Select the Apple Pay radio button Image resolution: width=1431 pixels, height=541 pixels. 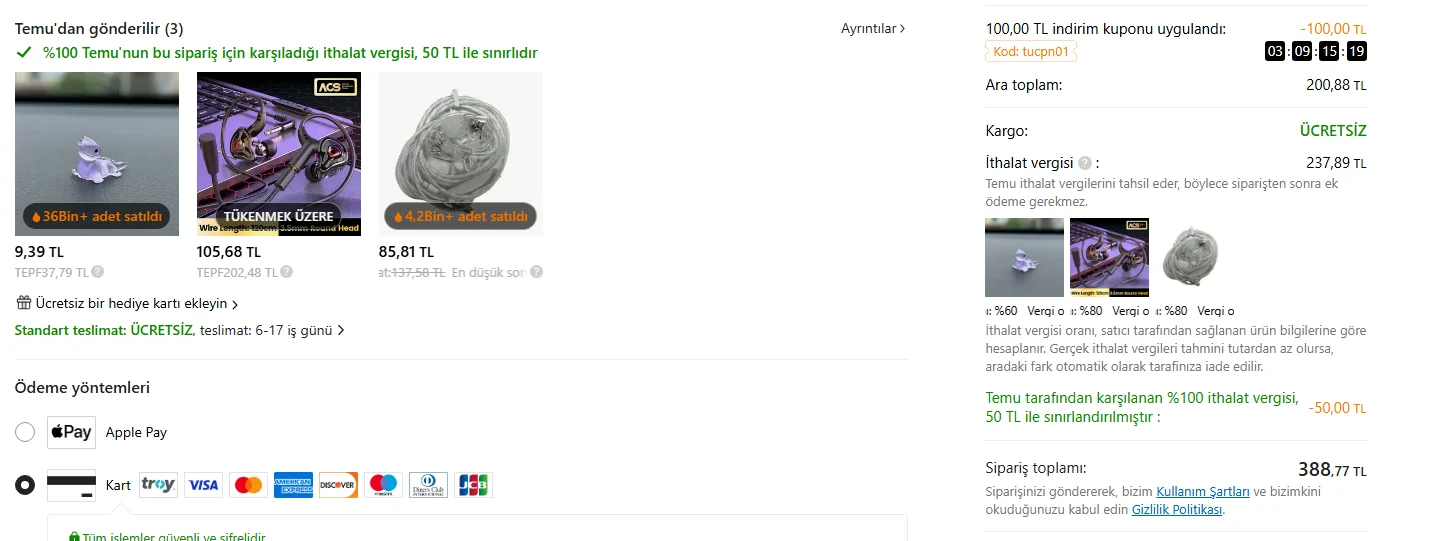point(25,432)
